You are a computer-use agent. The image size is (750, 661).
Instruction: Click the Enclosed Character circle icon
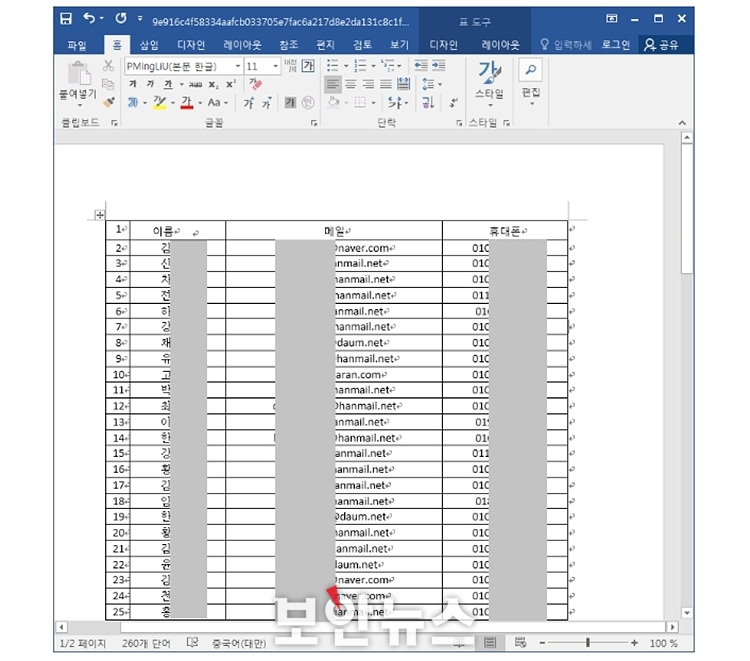click(309, 102)
